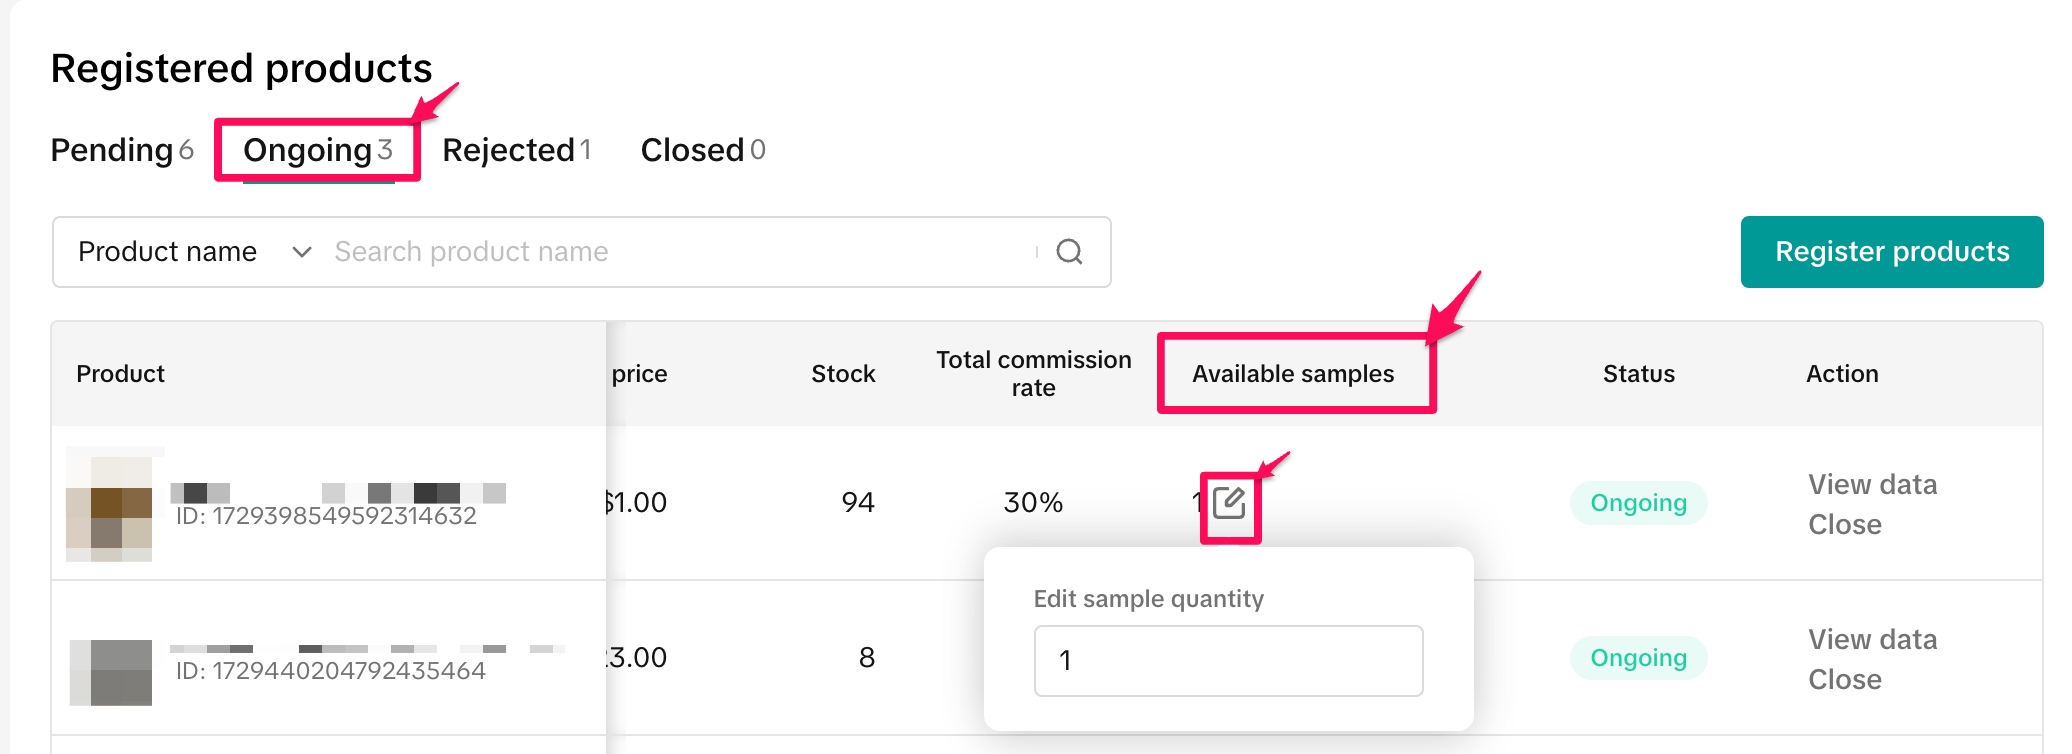Click the Total commission rate column header
The image size is (2072, 754).
[x=1033, y=374]
